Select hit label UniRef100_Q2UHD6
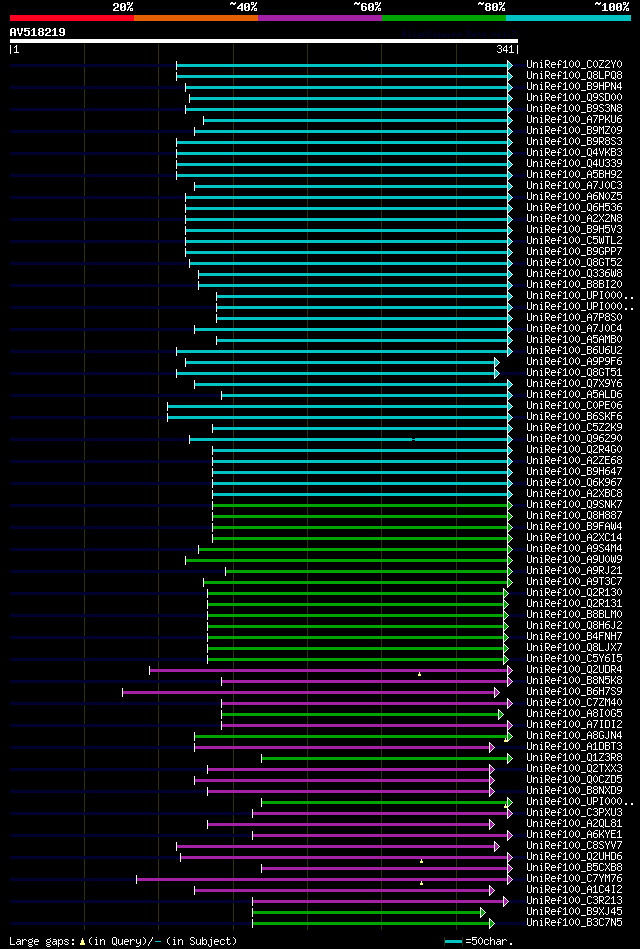 [574, 856]
